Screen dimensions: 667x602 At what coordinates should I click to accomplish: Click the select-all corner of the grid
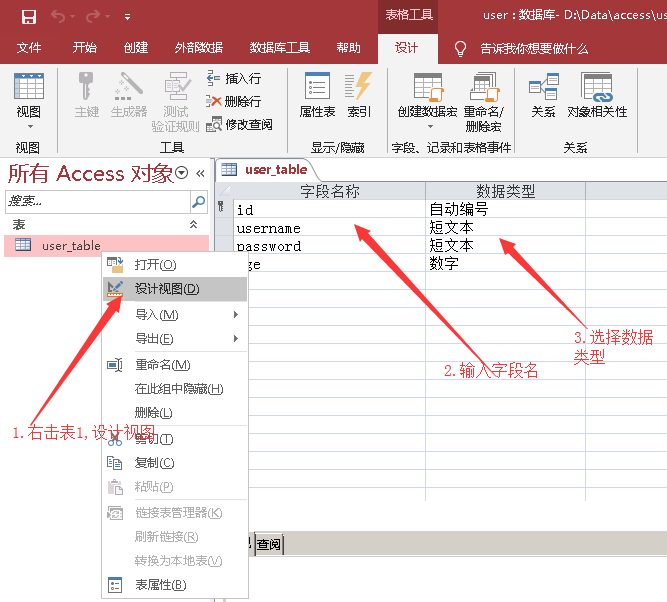(x=224, y=191)
